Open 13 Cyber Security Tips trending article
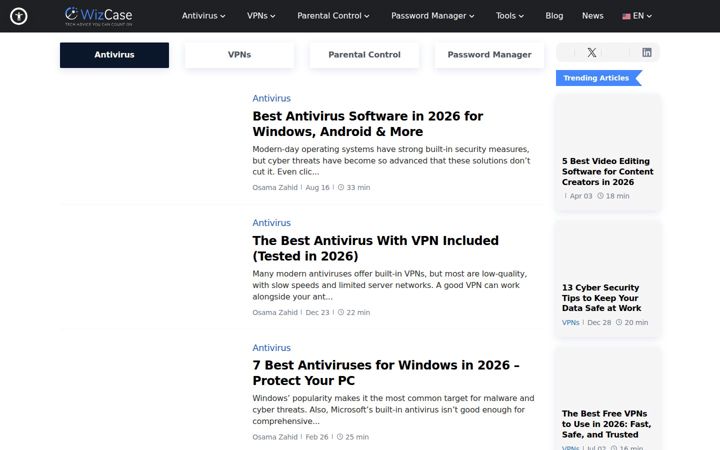The height and width of the screenshot is (450, 720). click(601, 298)
